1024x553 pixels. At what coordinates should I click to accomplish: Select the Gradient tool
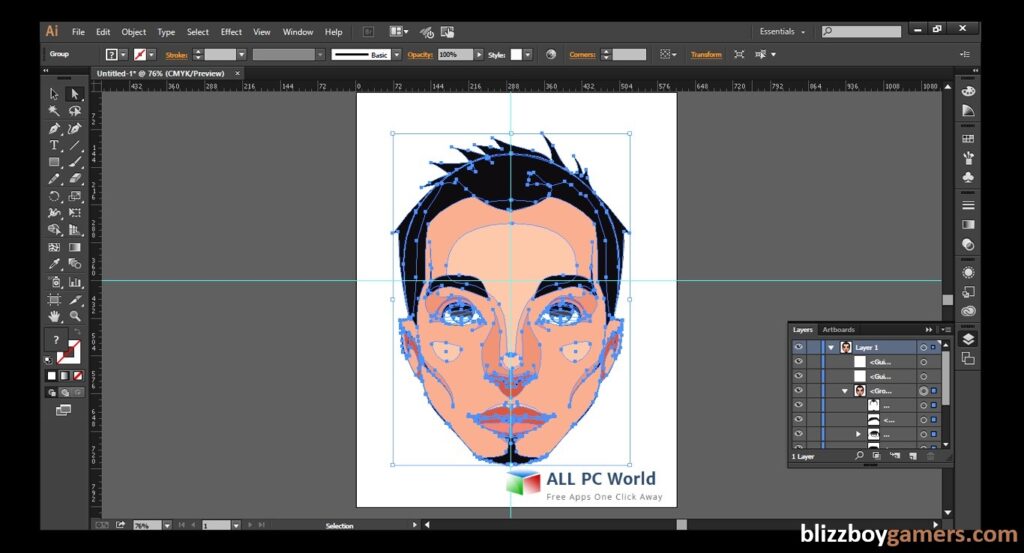click(x=74, y=247)
